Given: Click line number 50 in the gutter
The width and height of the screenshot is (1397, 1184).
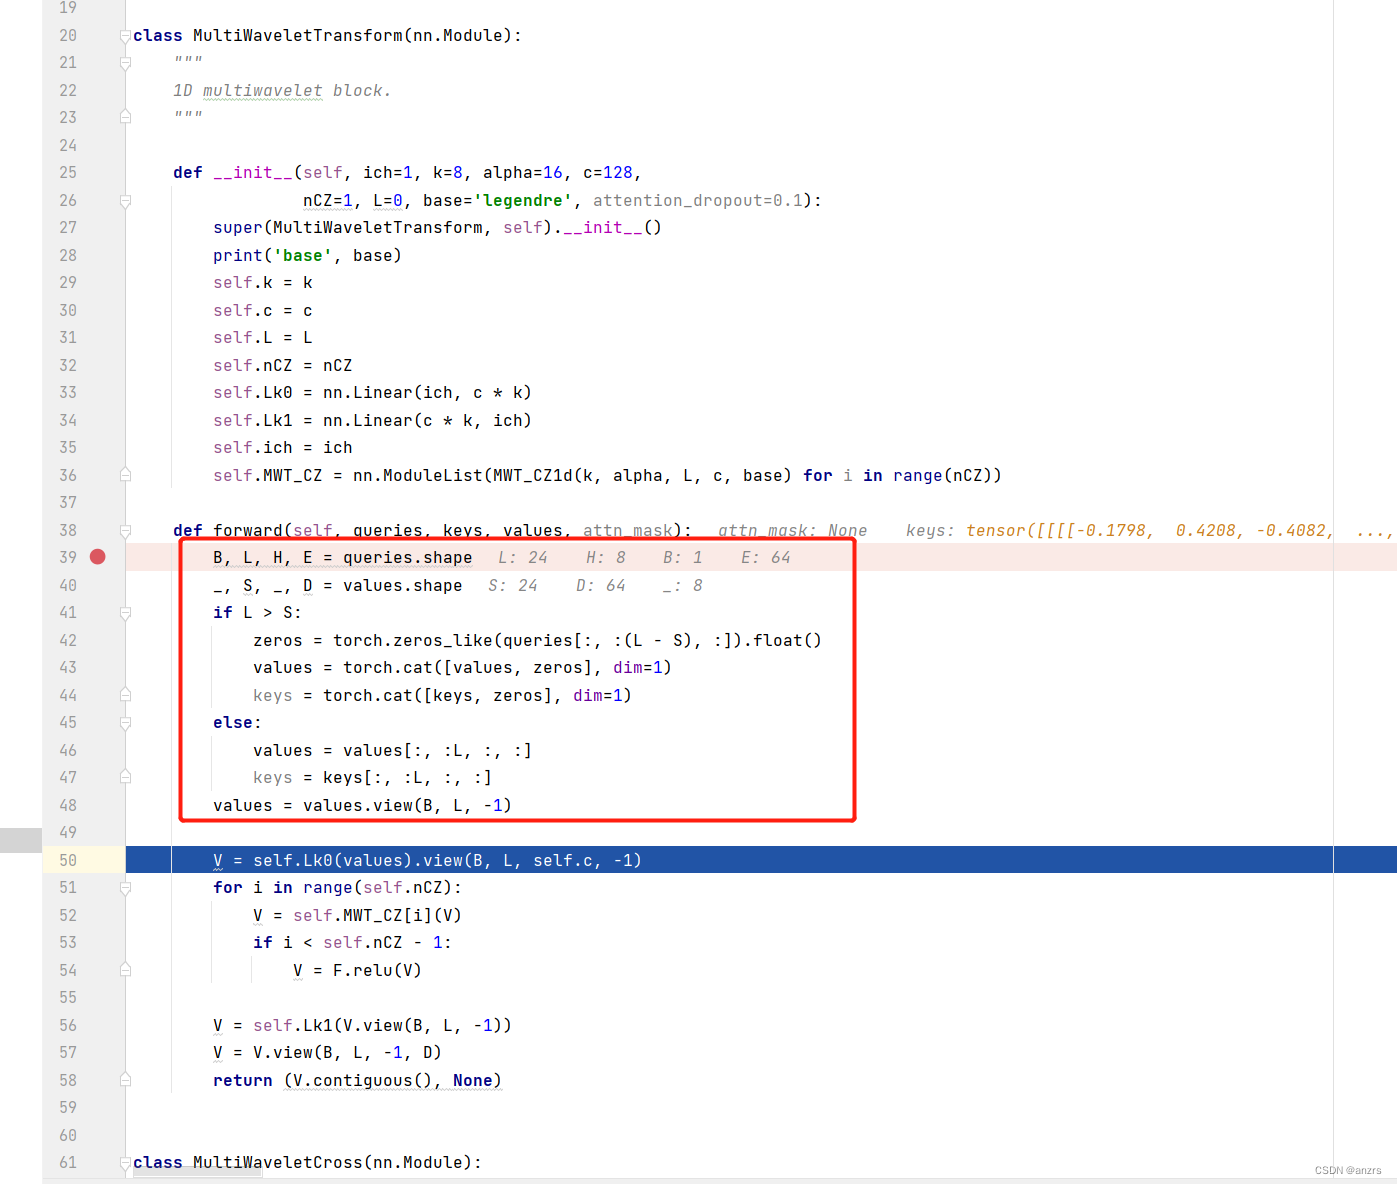Looking at the screenshot, I should (68, 860).
